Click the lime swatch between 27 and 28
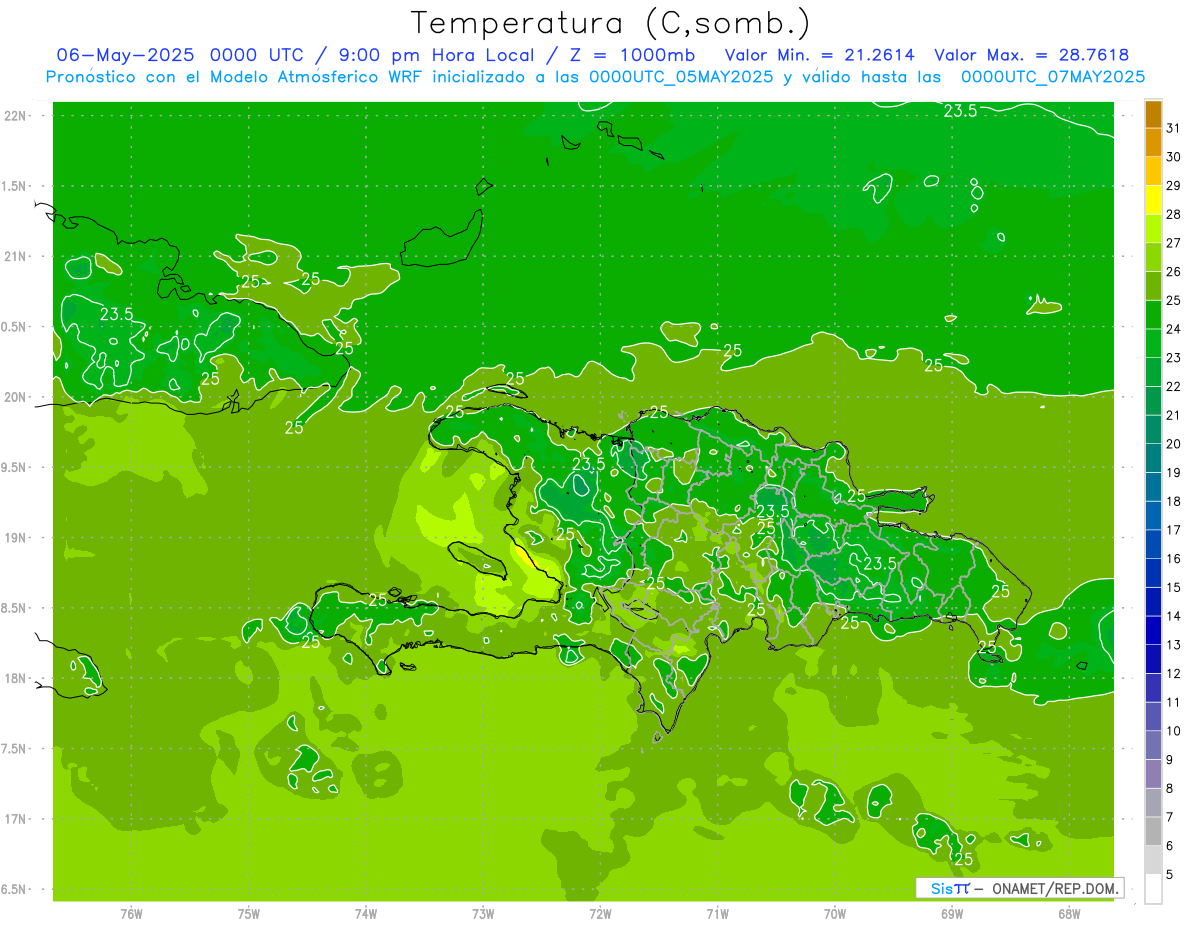 pos(1153,228)
